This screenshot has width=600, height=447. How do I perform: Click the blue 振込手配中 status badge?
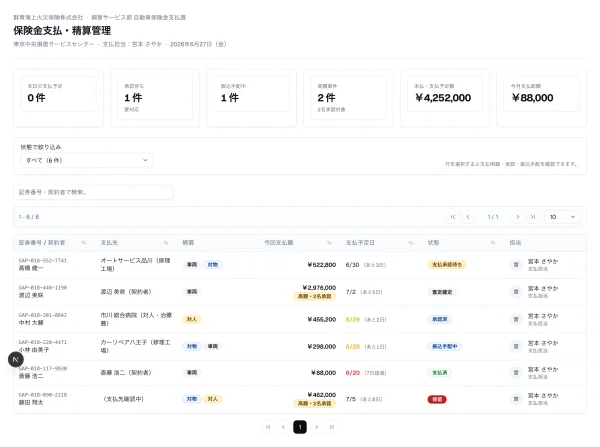(445, 346)
